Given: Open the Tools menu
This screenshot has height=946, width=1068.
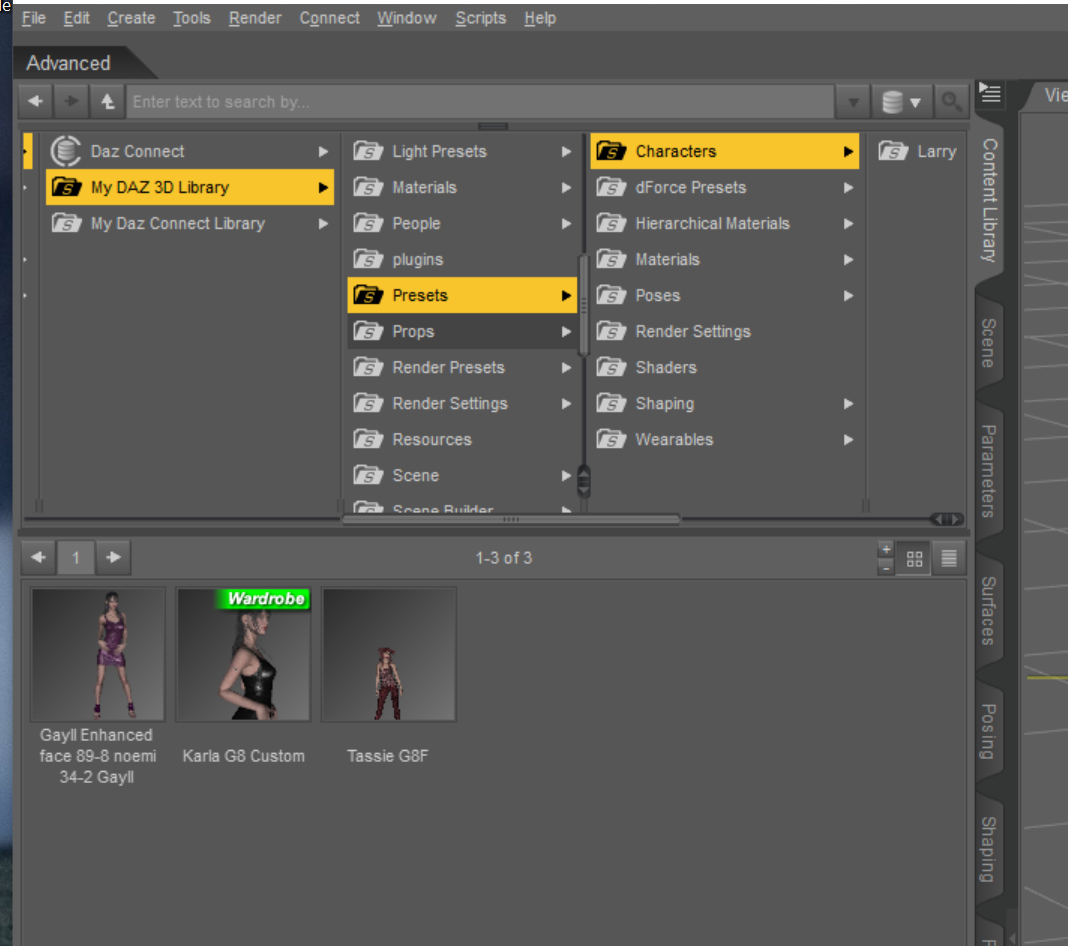Looking at the screenshot, I should coord(191,18).
